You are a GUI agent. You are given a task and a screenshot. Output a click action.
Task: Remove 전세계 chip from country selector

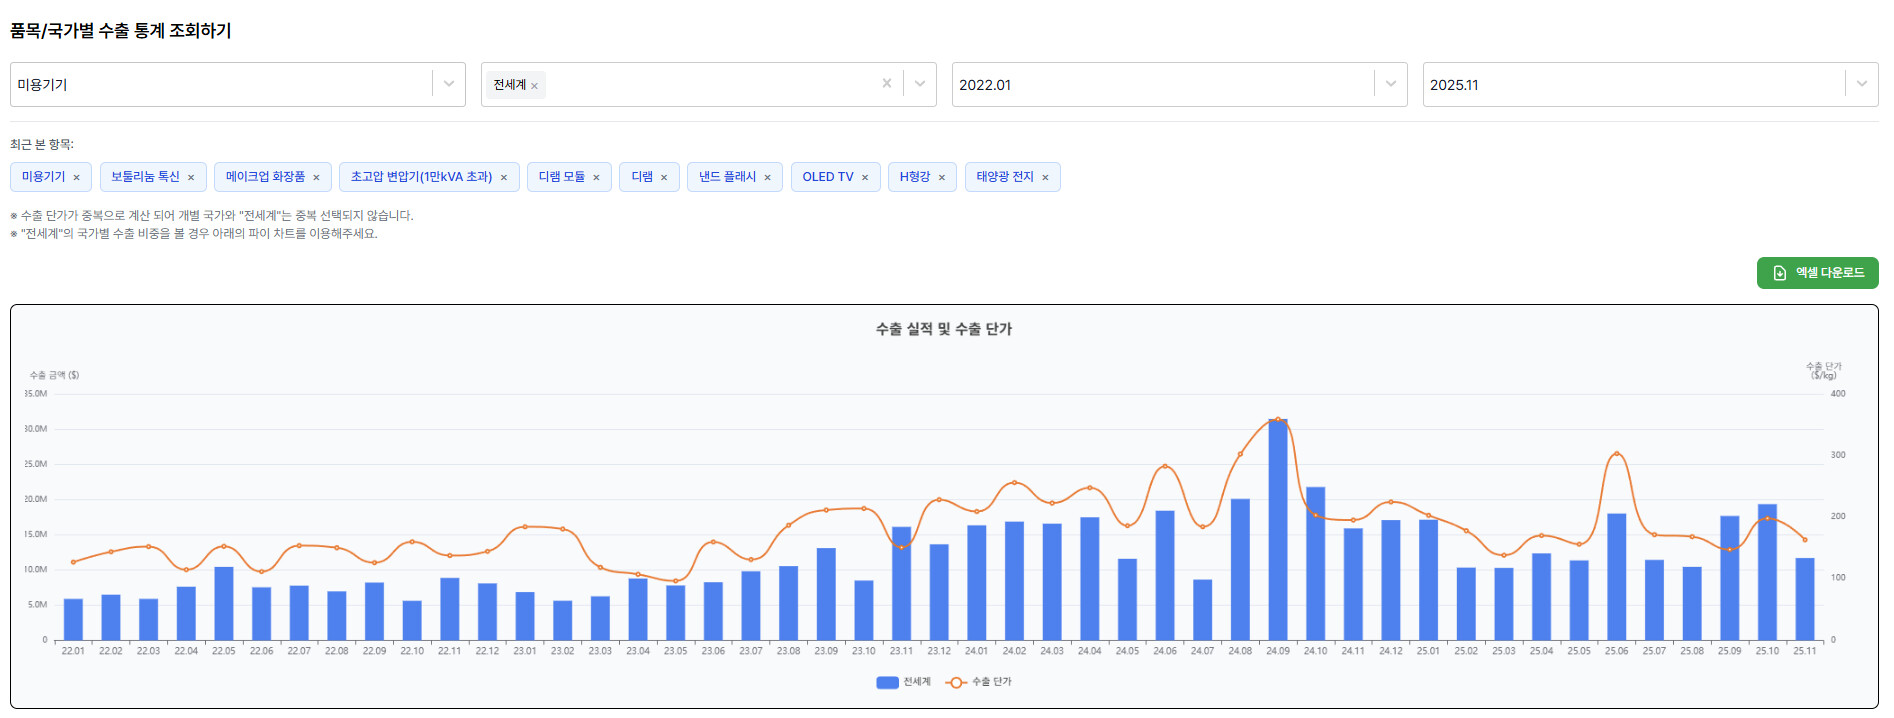(535, 86)
